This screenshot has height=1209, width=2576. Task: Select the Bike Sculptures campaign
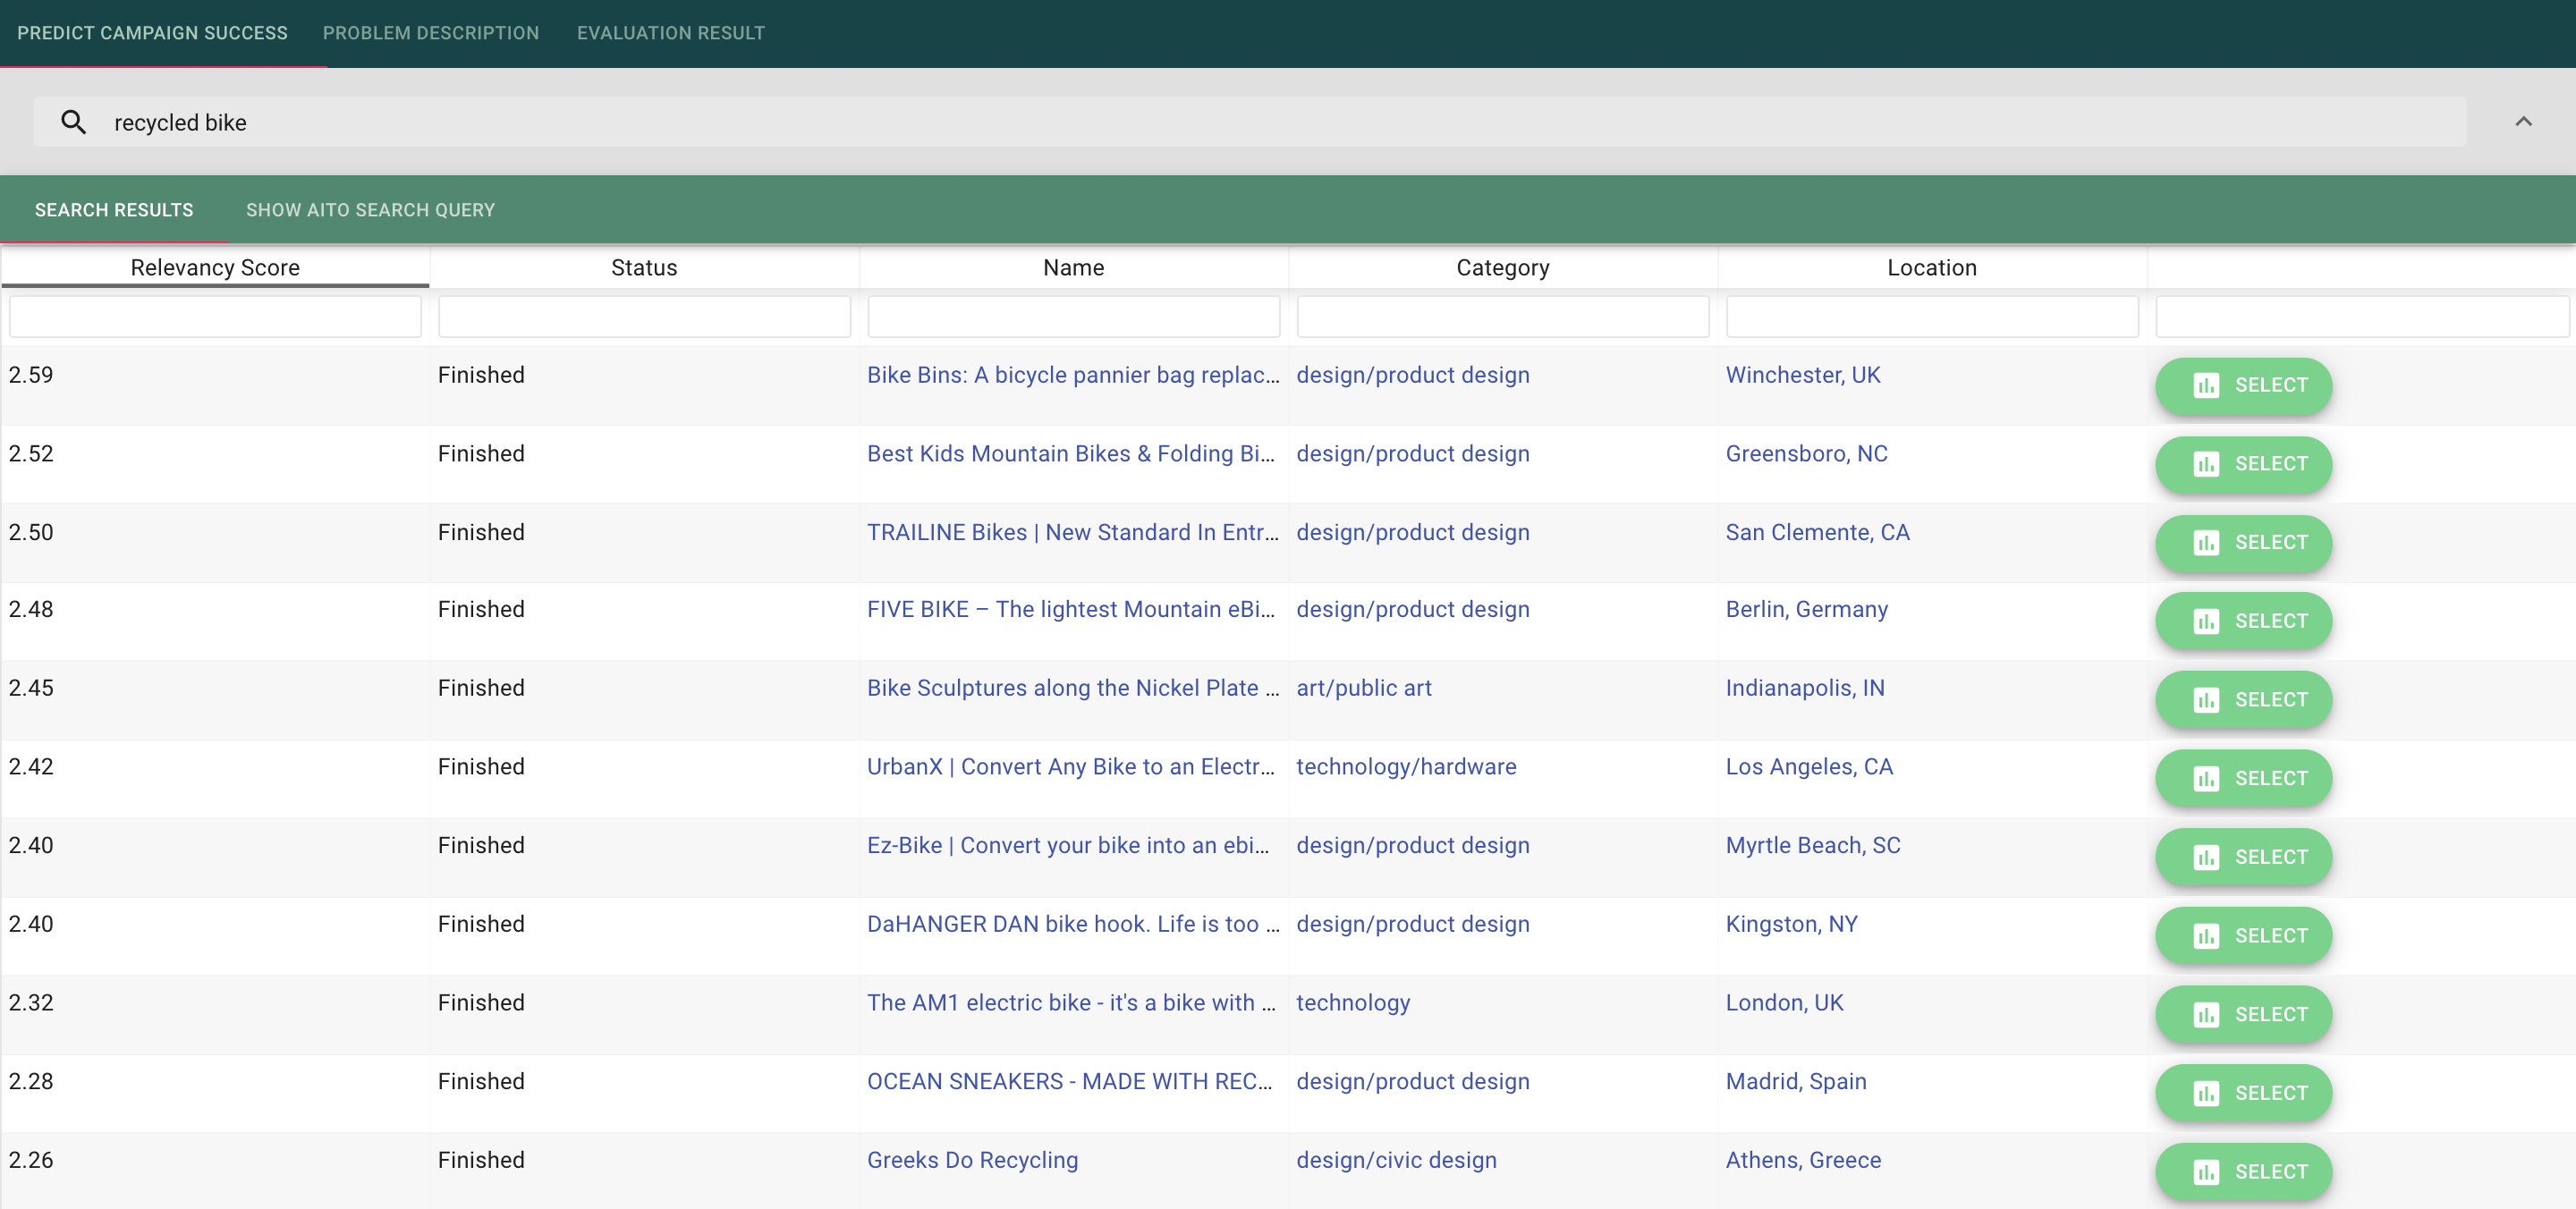[x=2243, y=700]
